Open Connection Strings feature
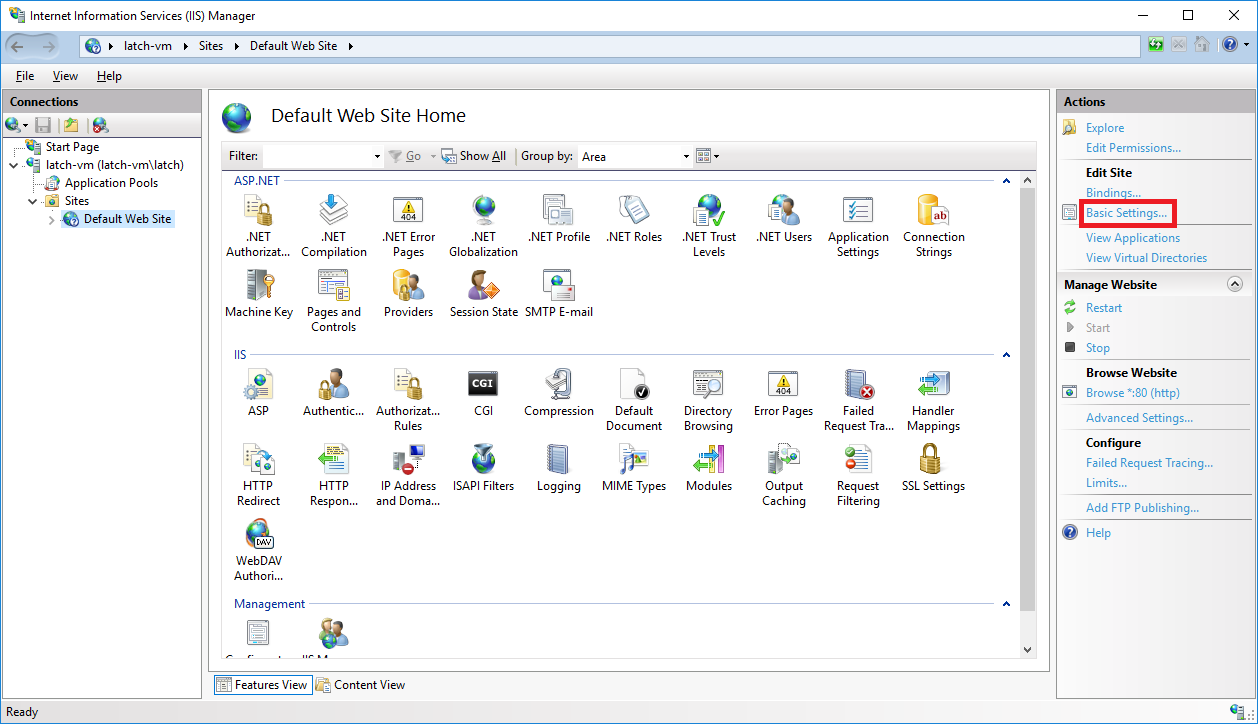The width and height of the screenshot is (1258, 724). point(933,226)
